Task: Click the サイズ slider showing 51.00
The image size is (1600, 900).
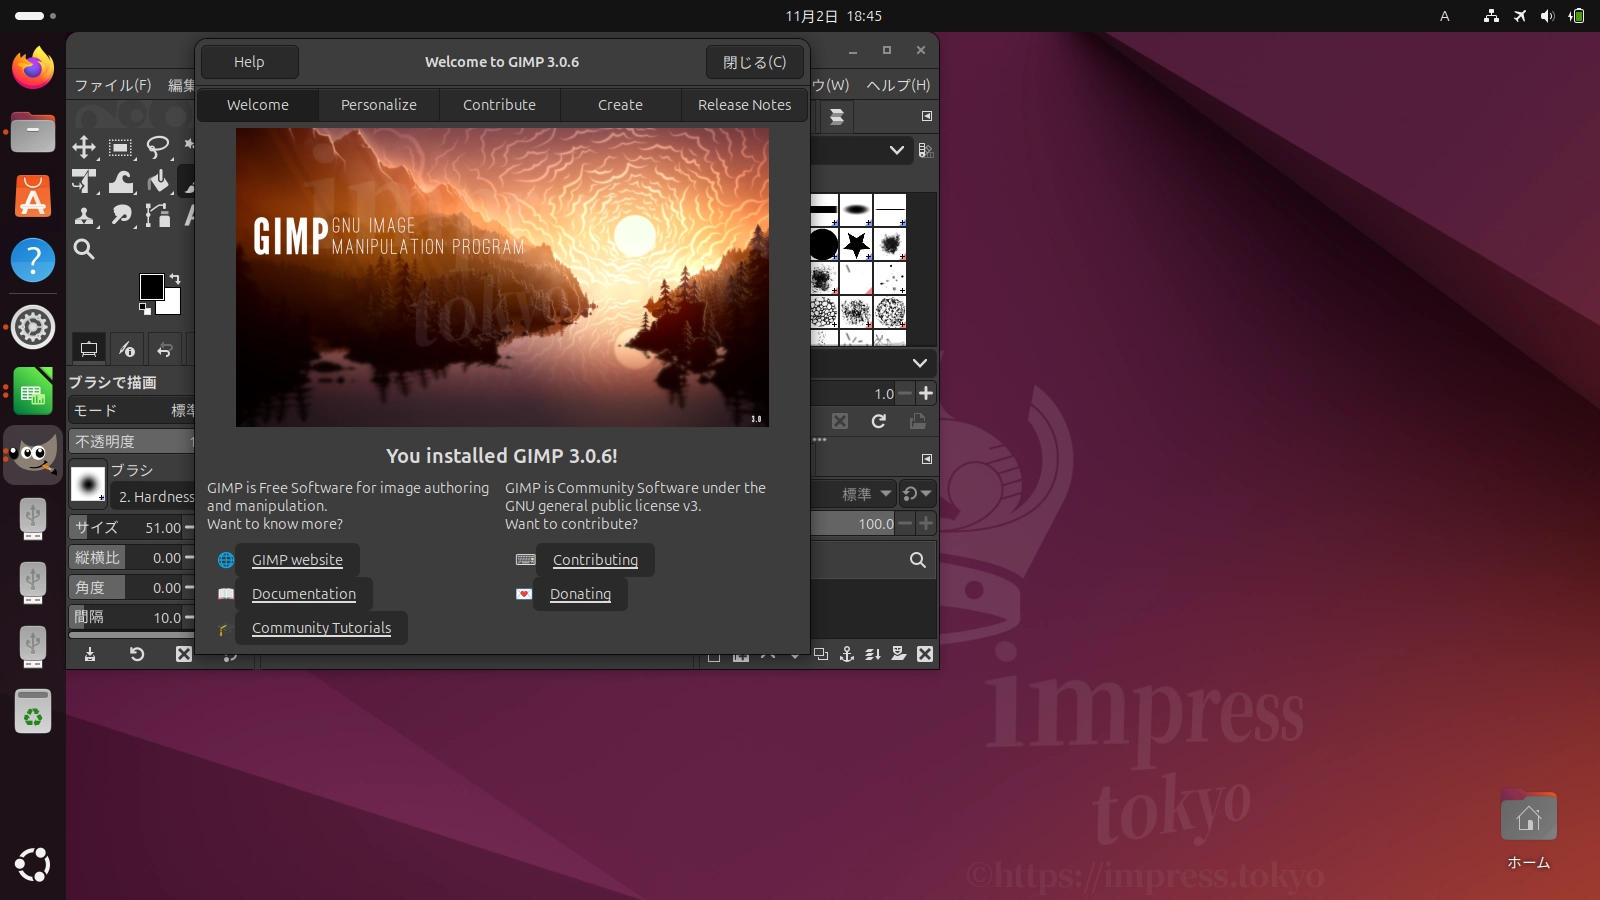Action: coord(126,527)
